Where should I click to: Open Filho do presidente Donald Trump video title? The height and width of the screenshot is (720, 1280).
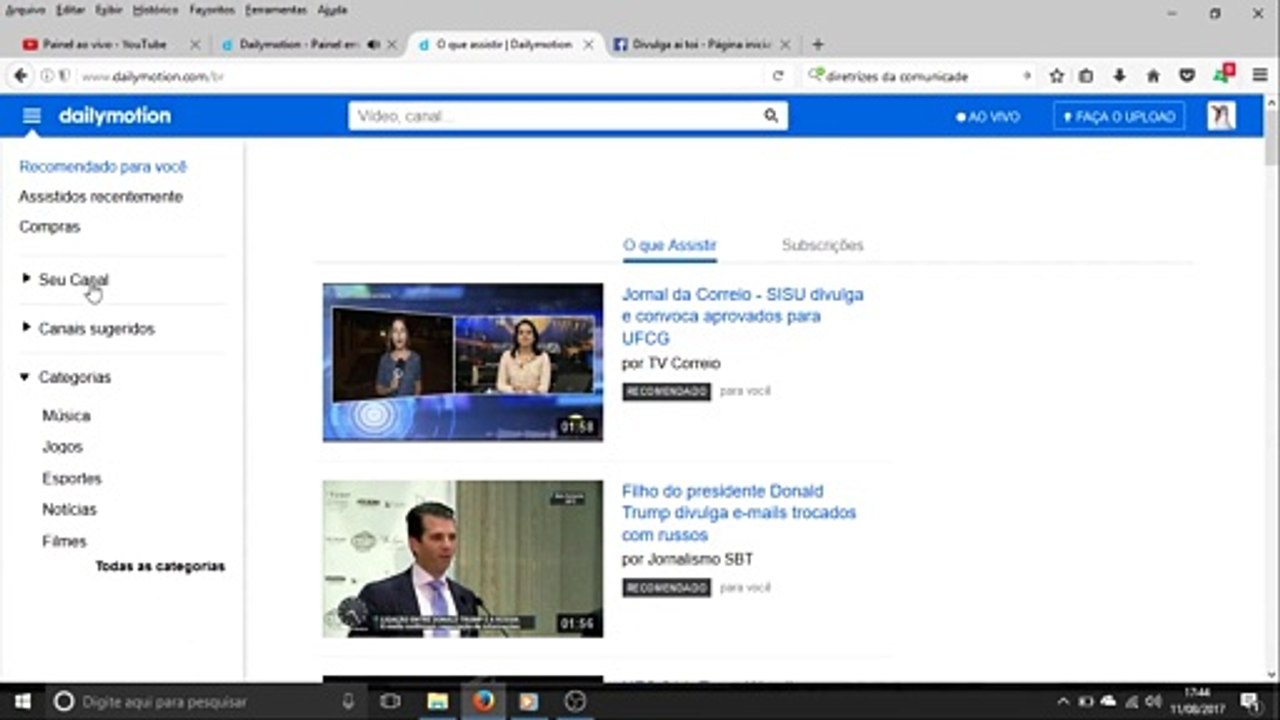click(x=739, y=513)
